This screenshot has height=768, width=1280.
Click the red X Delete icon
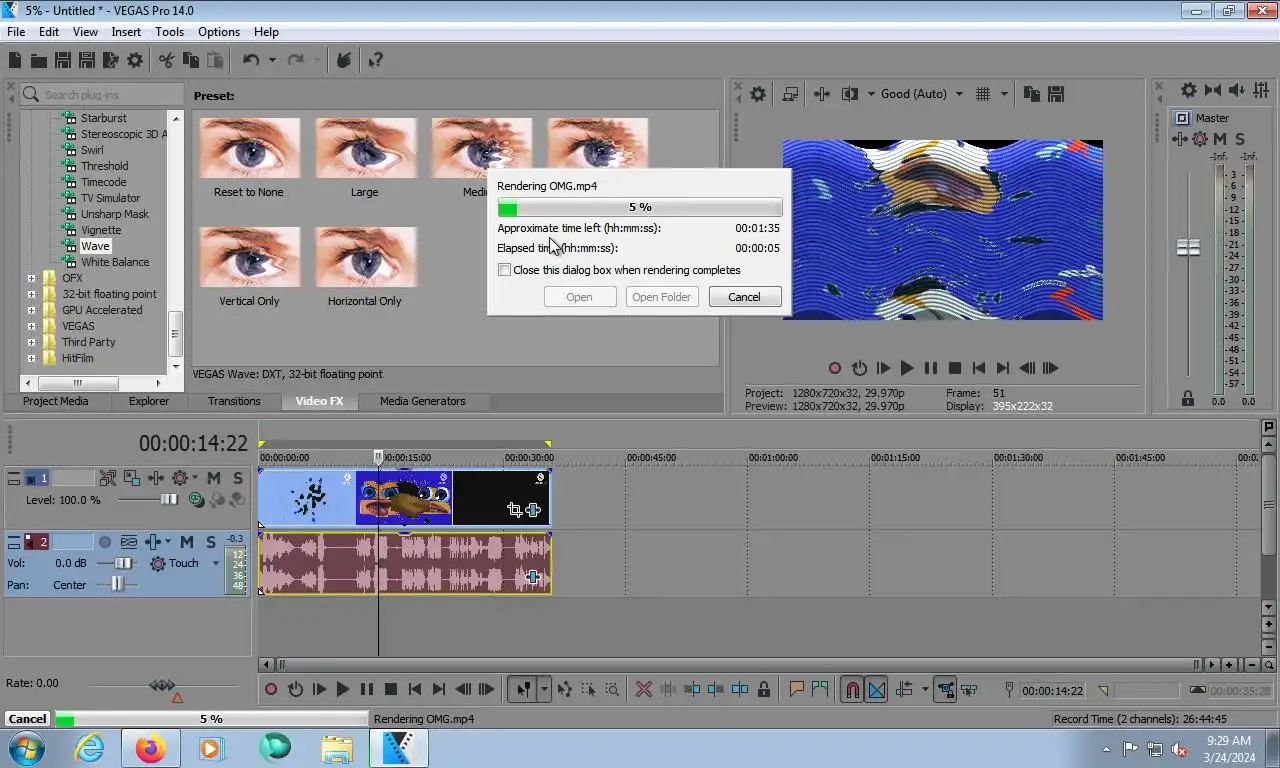coord(644,689)
